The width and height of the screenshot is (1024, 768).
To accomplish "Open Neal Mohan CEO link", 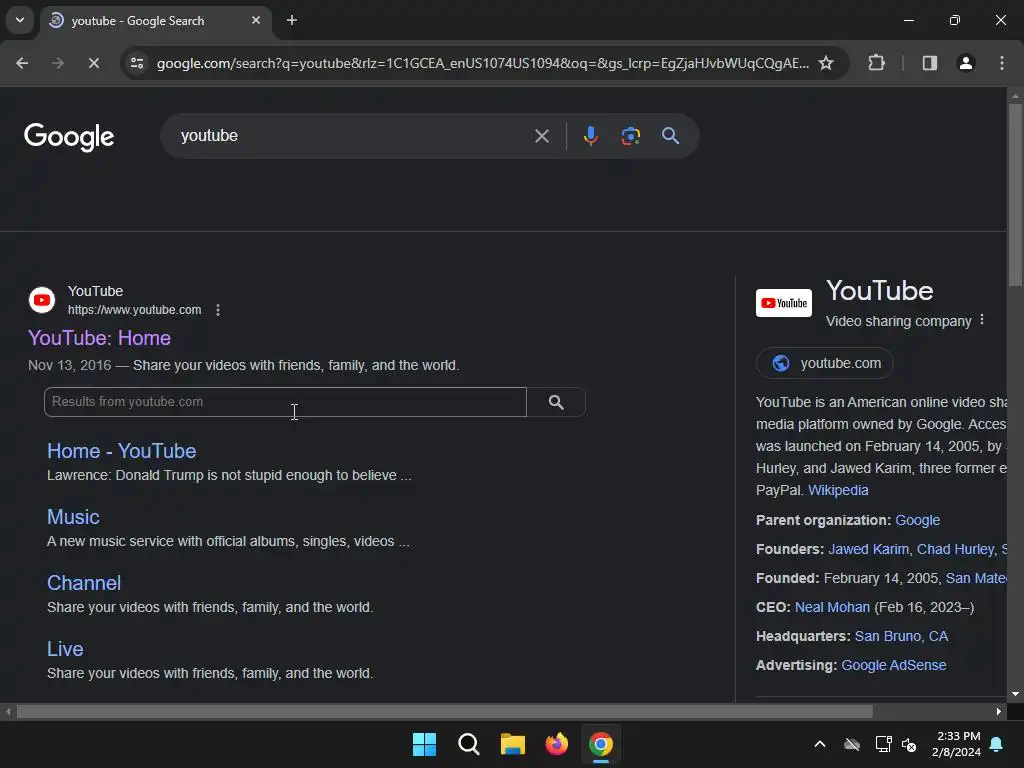I will click(x=832, y=607).
